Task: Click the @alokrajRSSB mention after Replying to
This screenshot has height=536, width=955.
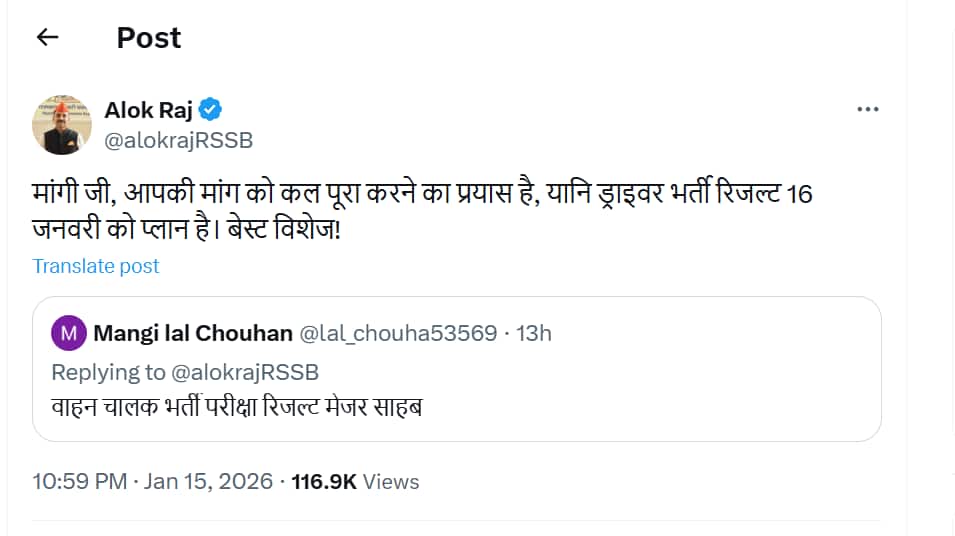Action: tap(245, 372)
